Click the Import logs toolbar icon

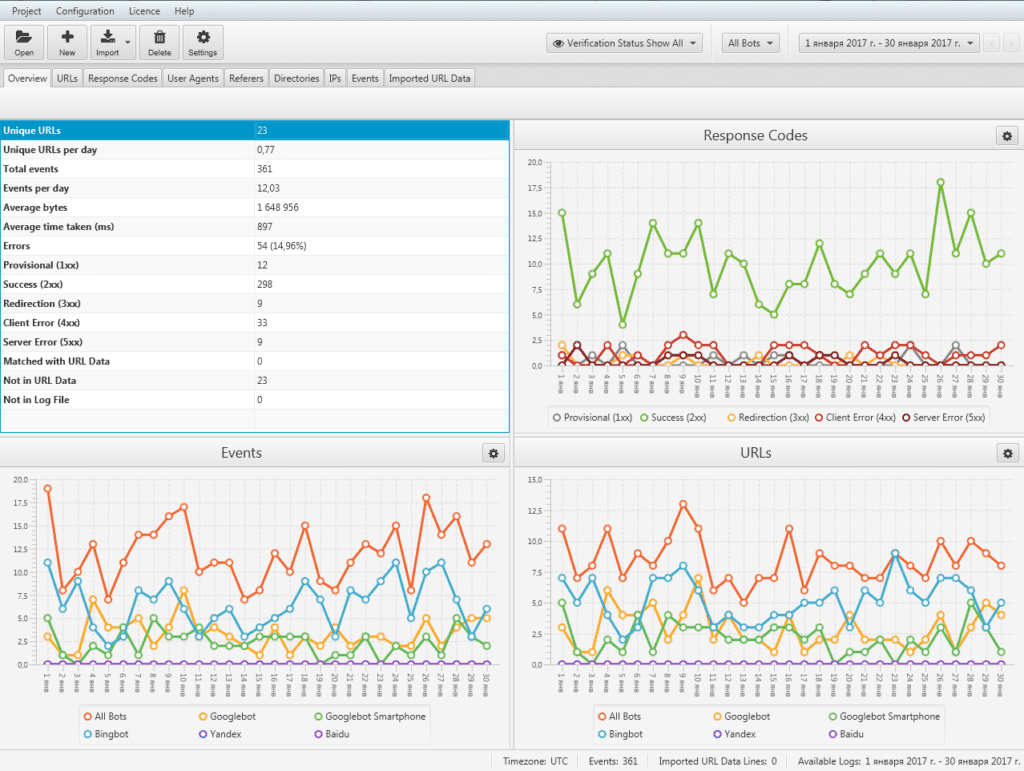(108, 42)
